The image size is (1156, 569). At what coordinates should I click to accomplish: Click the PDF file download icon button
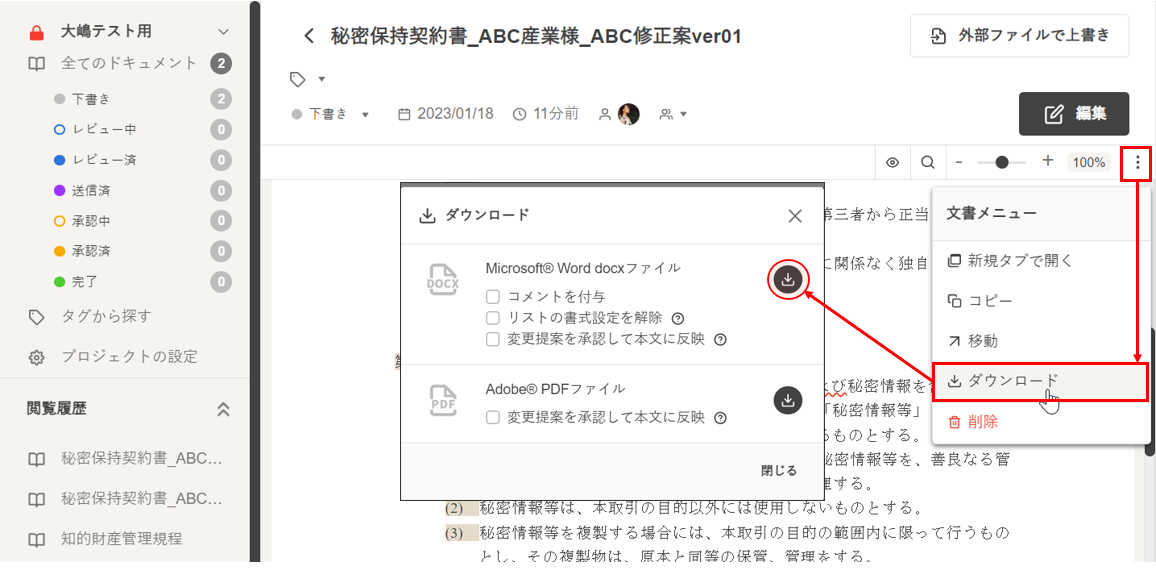(788, 400)
